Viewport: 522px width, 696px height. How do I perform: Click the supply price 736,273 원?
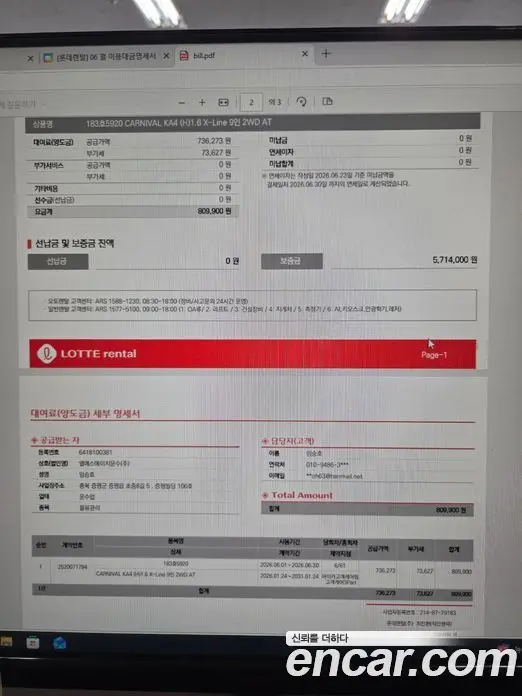[214, 141]
